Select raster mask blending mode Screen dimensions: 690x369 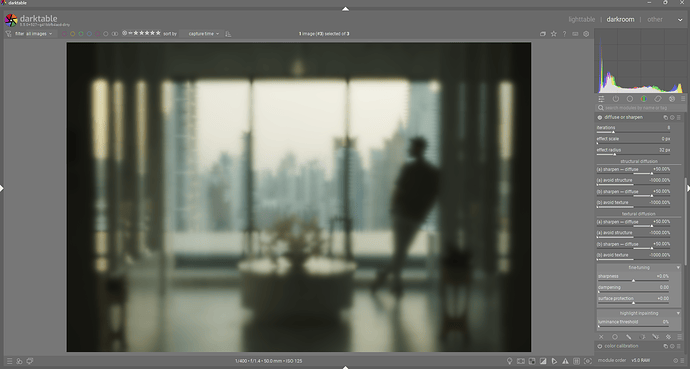coord(668,337)
